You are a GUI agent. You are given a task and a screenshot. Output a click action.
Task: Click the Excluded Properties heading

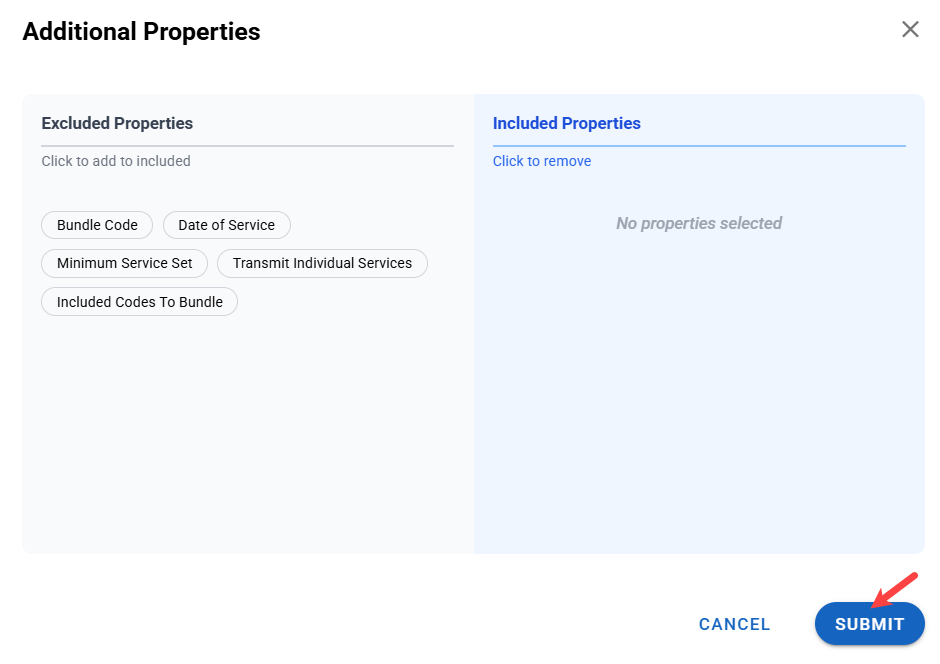117,124
